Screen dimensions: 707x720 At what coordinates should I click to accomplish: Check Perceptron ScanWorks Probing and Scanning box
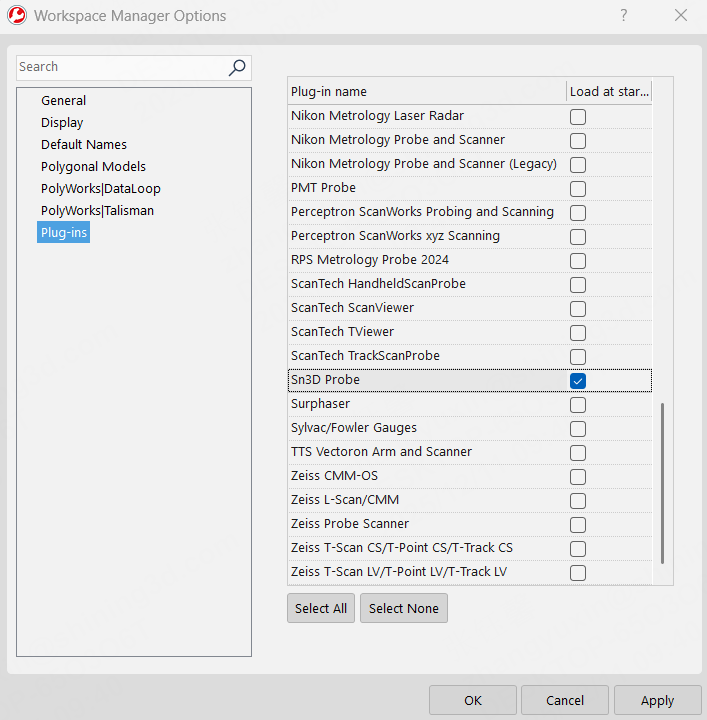578,213
